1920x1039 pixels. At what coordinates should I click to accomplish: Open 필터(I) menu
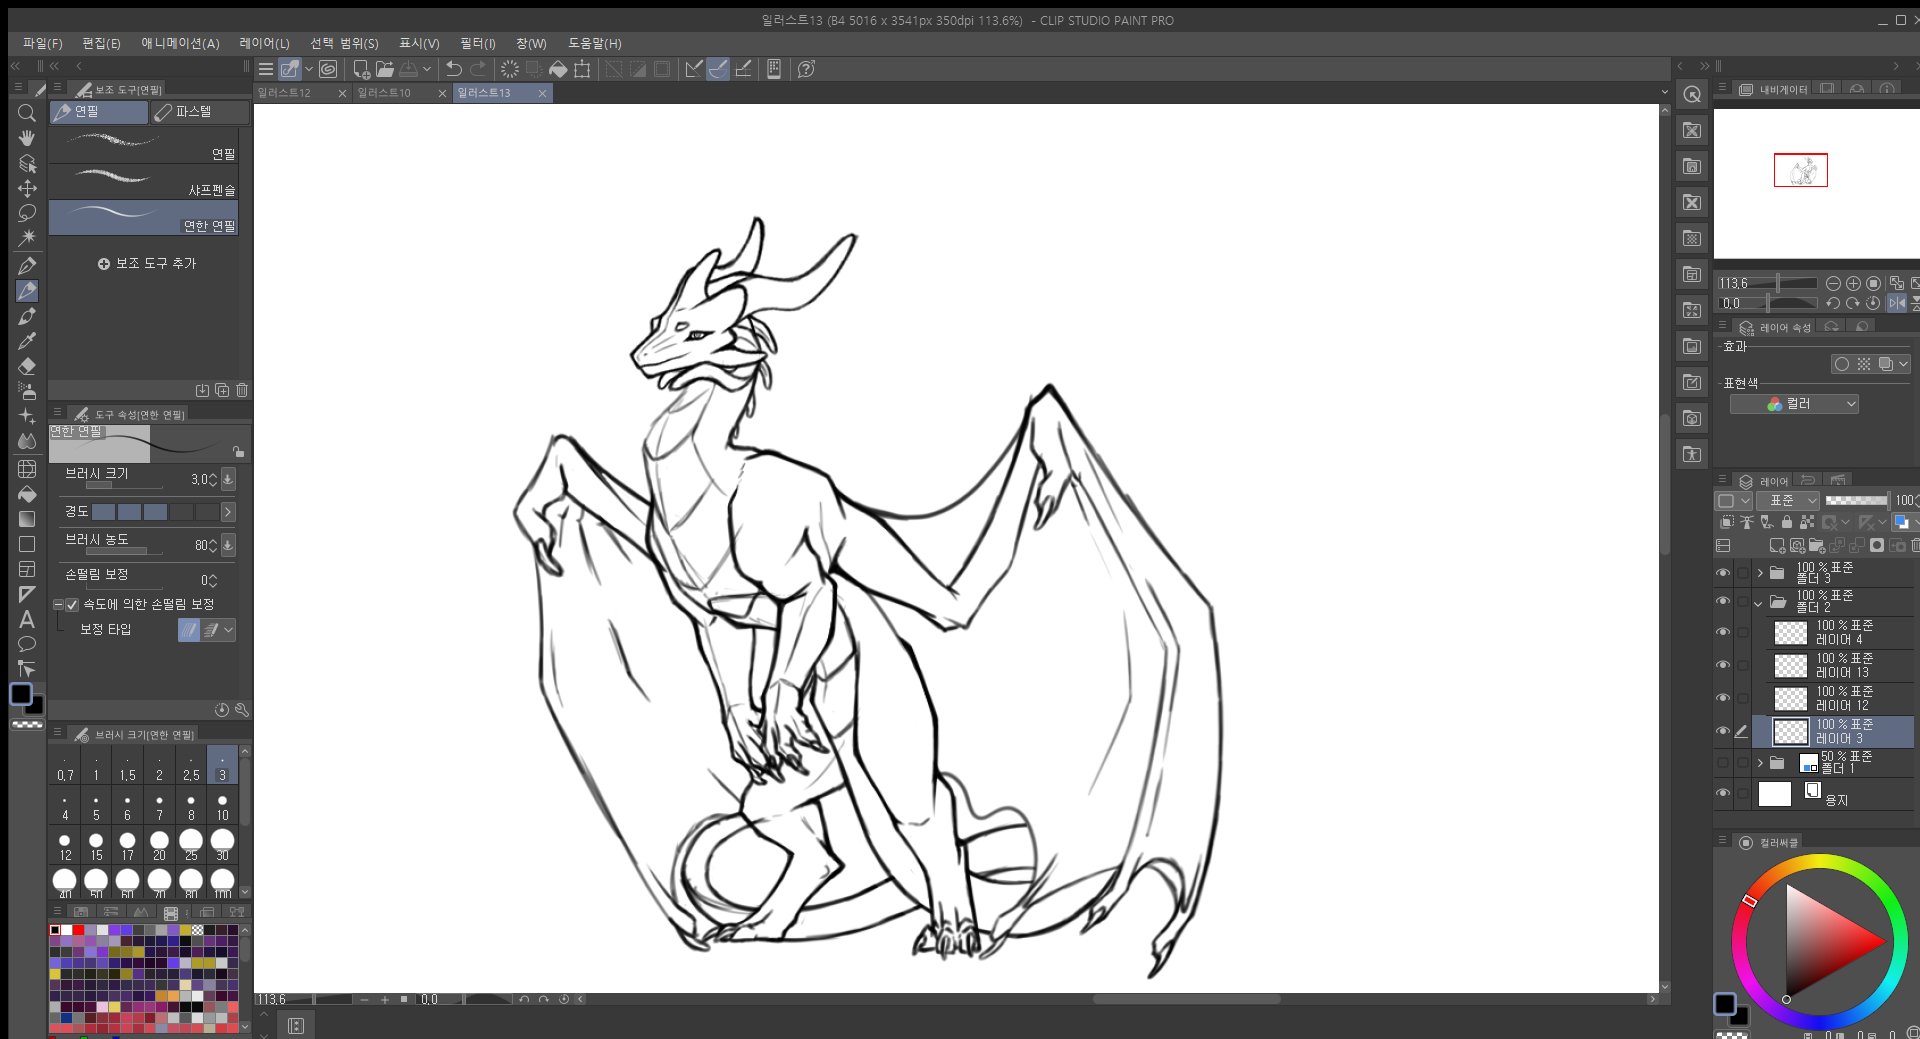(477, 43)
